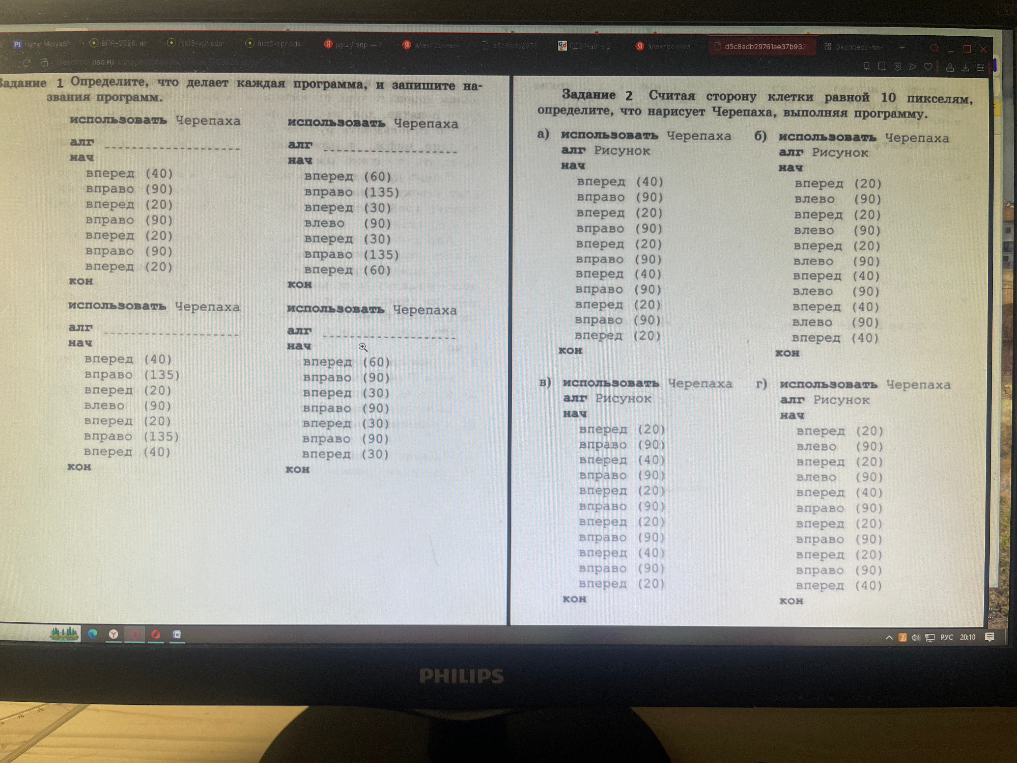Screen dimensions: 1017x763
Task: Show hidden tray icons with the chevron
Action: [x=889, y=638]
